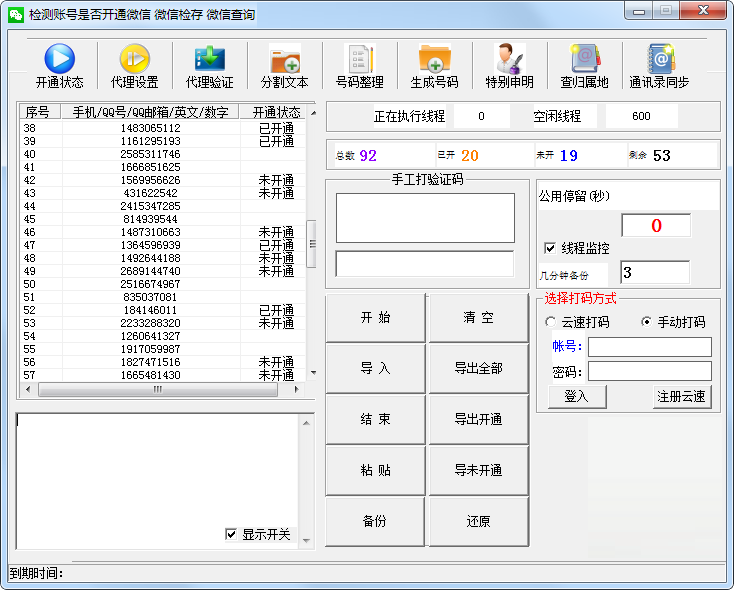
Task: Toggle the 线程监控 checkbox
Action: tap(550, 248)
